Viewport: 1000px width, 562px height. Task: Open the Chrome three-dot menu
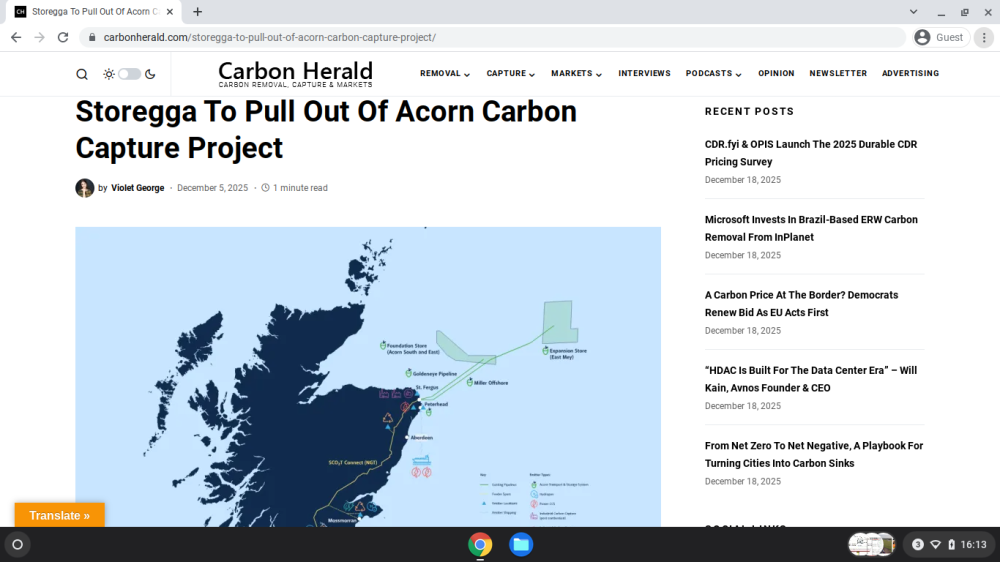pos(984,38)
